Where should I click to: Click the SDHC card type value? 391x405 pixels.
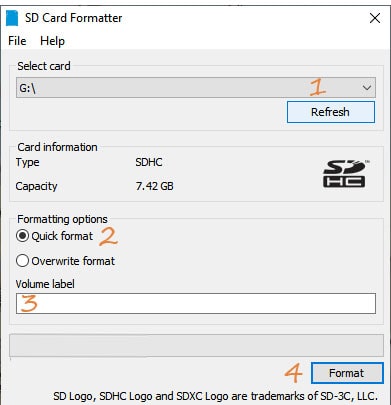149,162
